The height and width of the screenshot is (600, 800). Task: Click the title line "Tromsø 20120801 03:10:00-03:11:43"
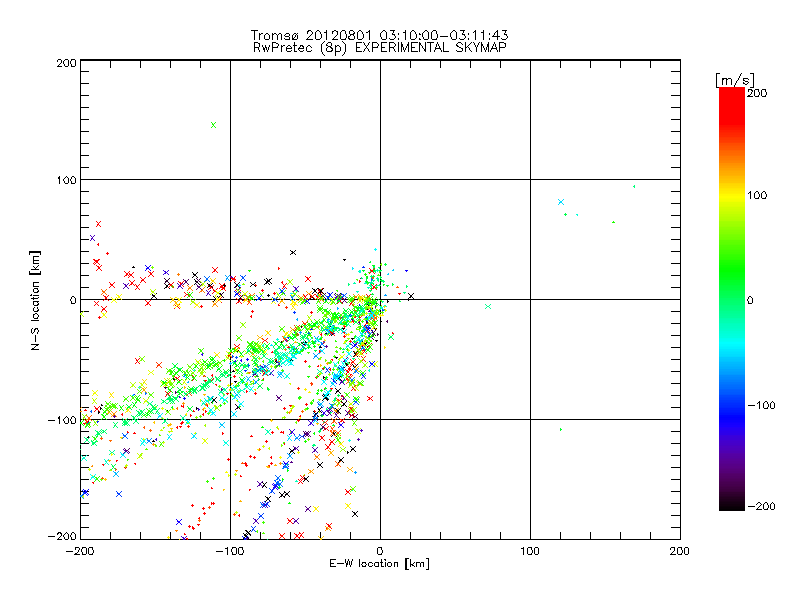pyautogui.click(x=380, y=35)
